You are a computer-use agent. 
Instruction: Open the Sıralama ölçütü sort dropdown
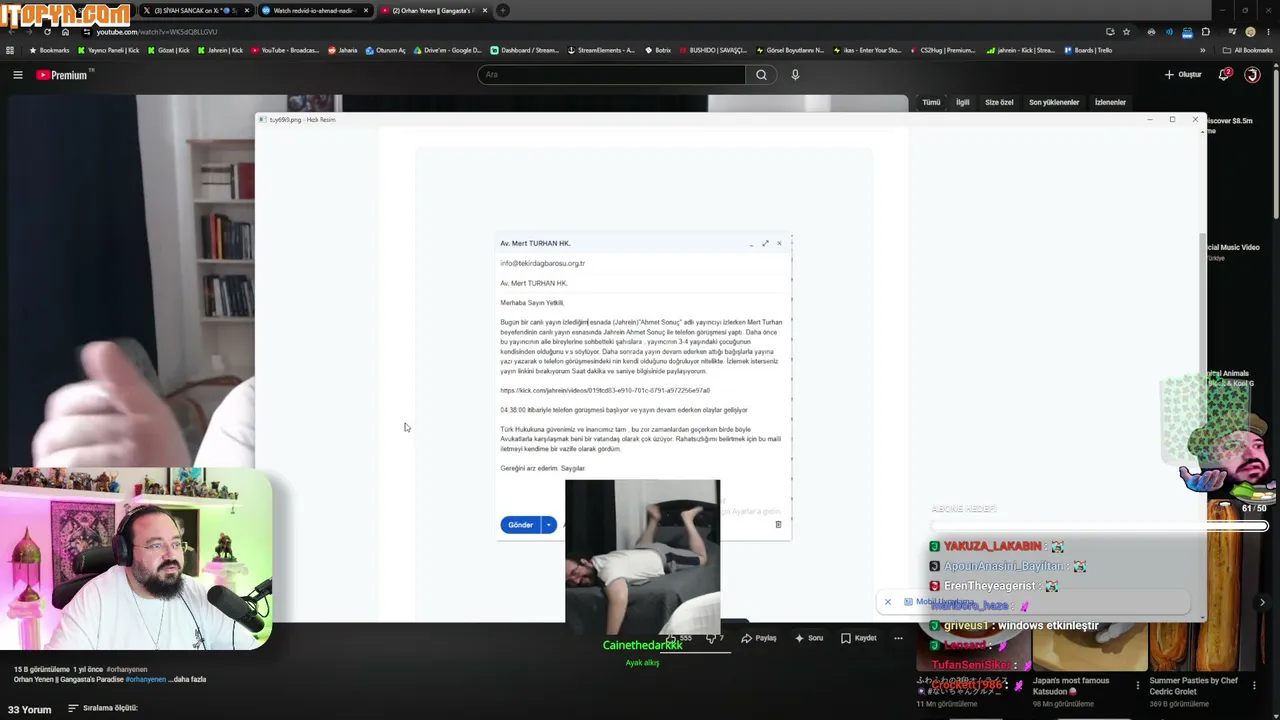[102, 708]
